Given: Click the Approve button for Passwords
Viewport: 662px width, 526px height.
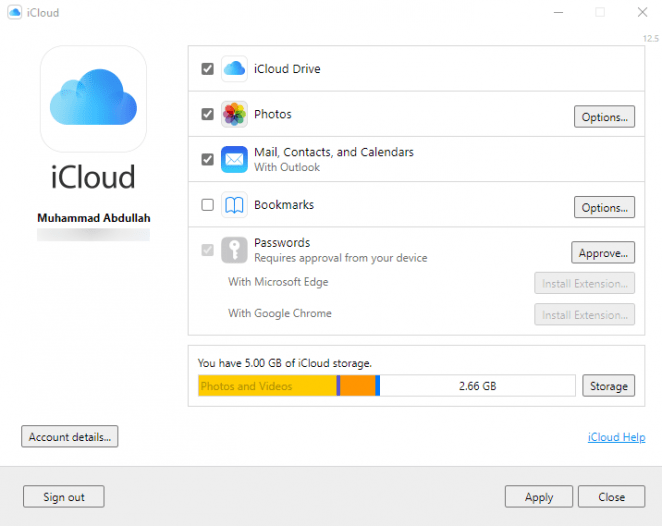Looking at the screenshot, I should [603, 253].
